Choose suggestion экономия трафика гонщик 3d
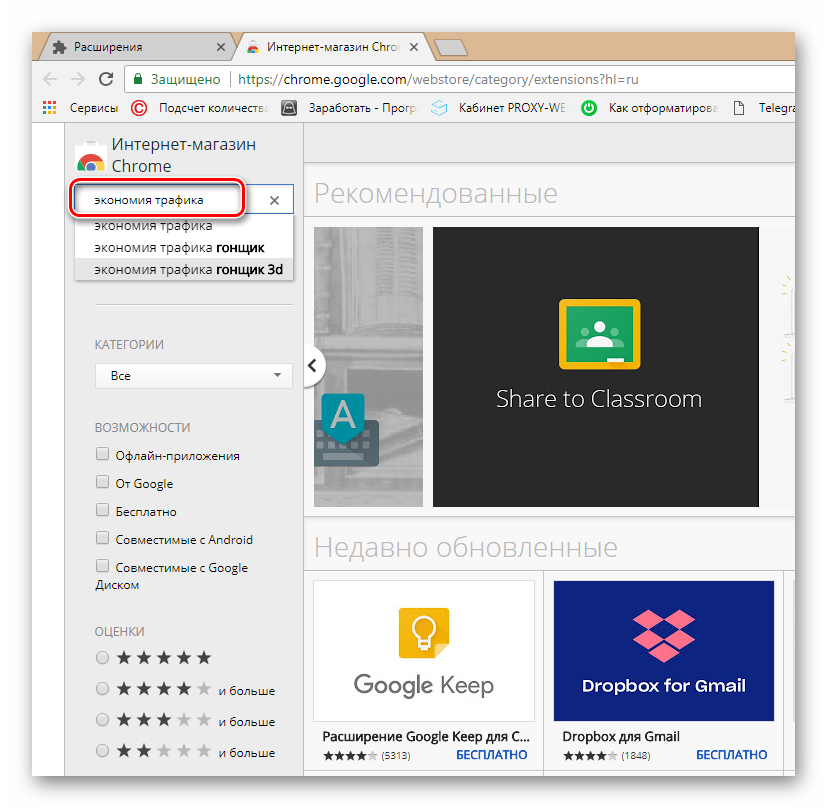827x808 pixels. [184, 270]
